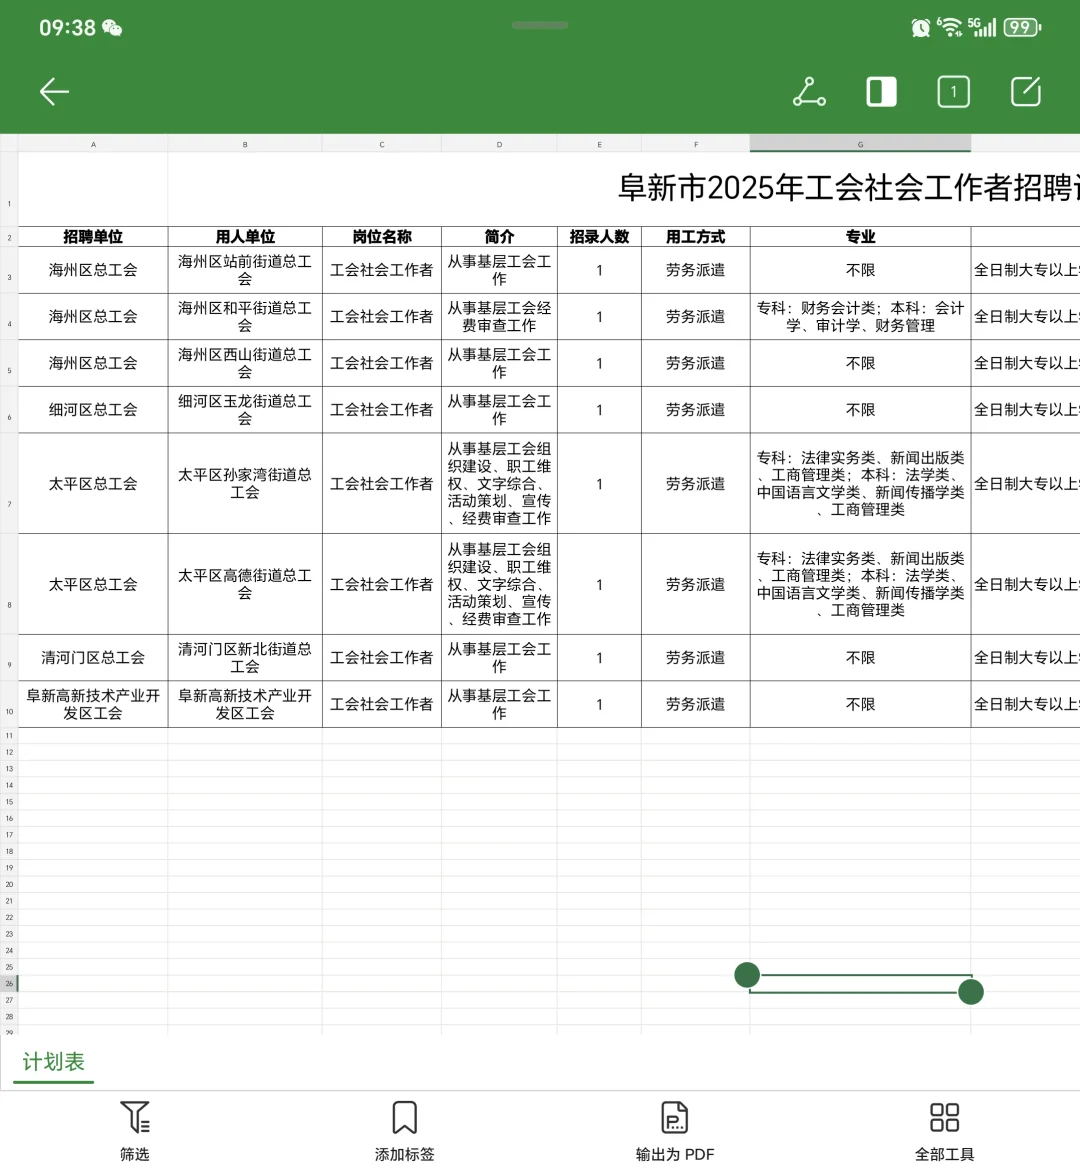The width and height of the screenshot is (1080, 1174).
Task: Open the 筛选 filter tool
Action: [x=135, y=1131]
